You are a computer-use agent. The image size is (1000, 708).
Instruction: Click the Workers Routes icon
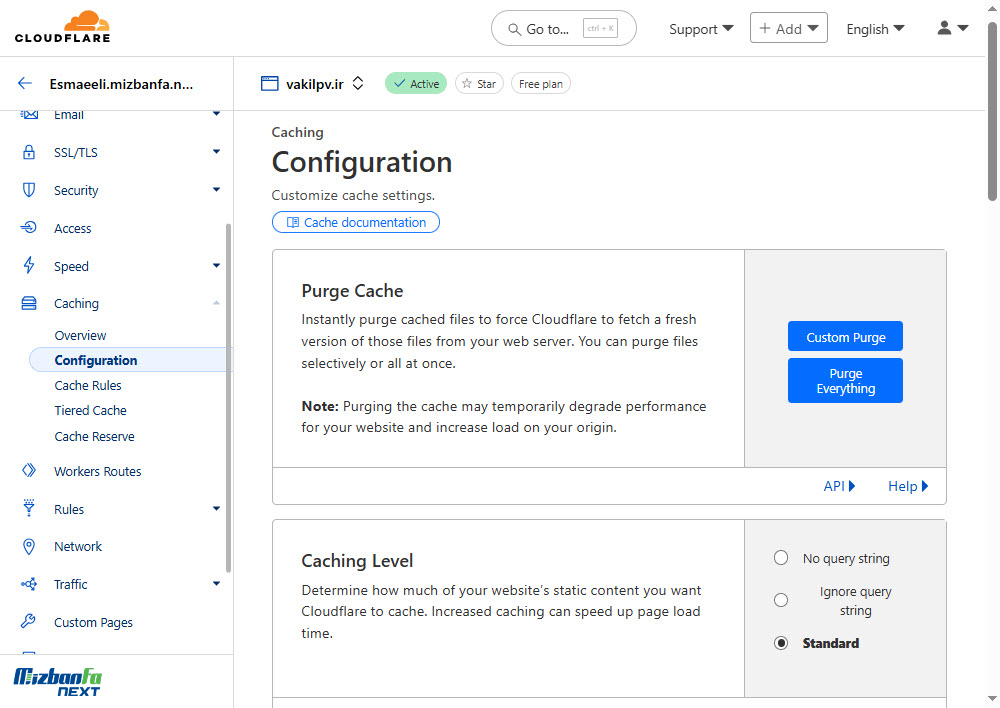click(29, 471)
